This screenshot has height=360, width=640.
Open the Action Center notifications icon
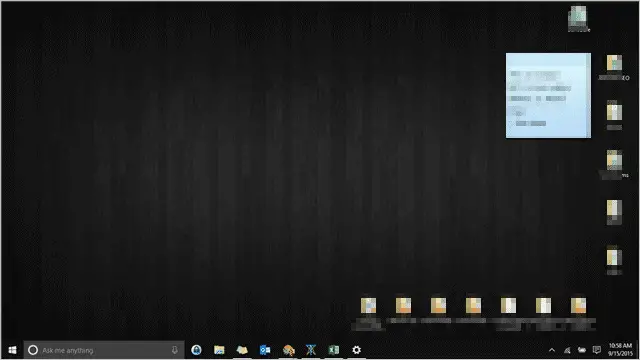tap(597, 350)
